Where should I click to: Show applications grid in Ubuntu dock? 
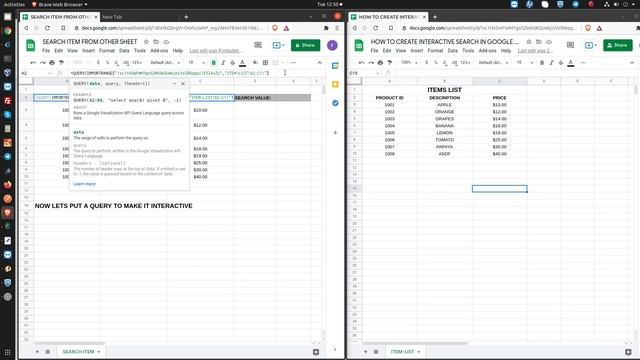(7, 352)
